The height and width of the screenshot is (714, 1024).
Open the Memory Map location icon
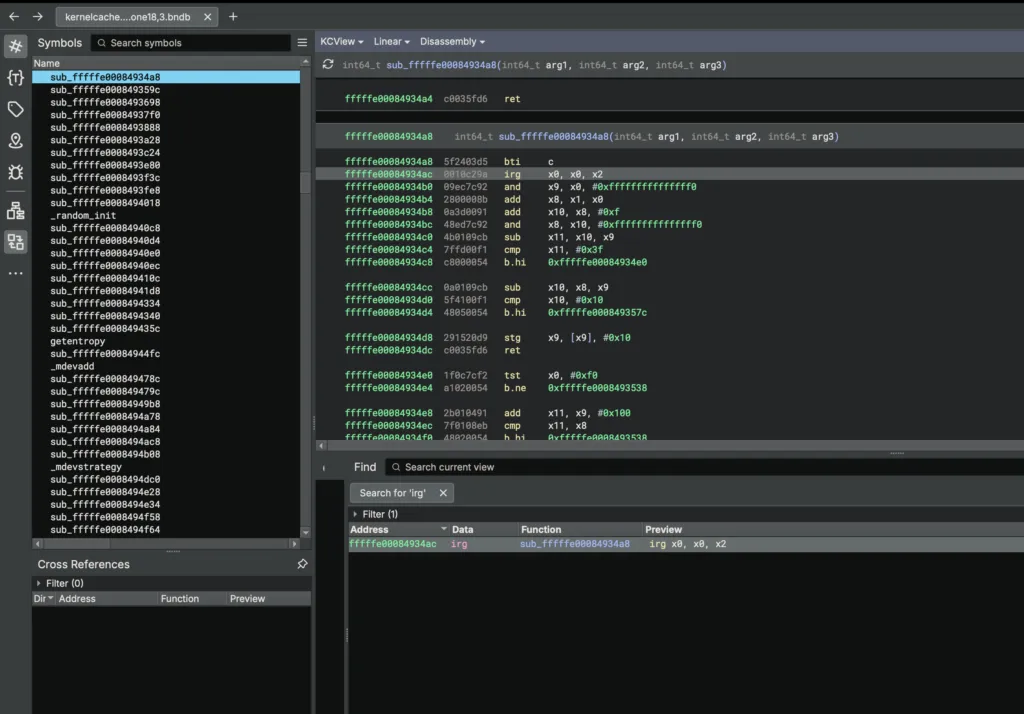(16, 140)
